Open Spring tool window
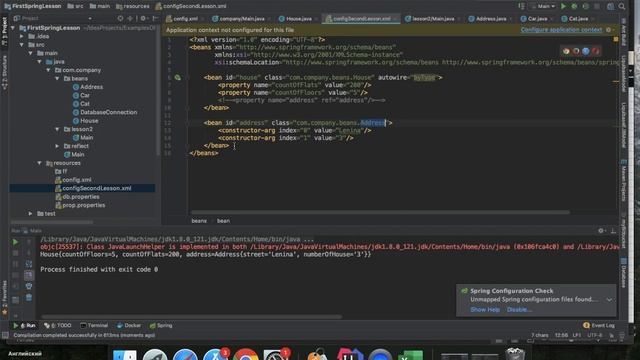This screenshot has width=640, height=360. click(161, 325)
